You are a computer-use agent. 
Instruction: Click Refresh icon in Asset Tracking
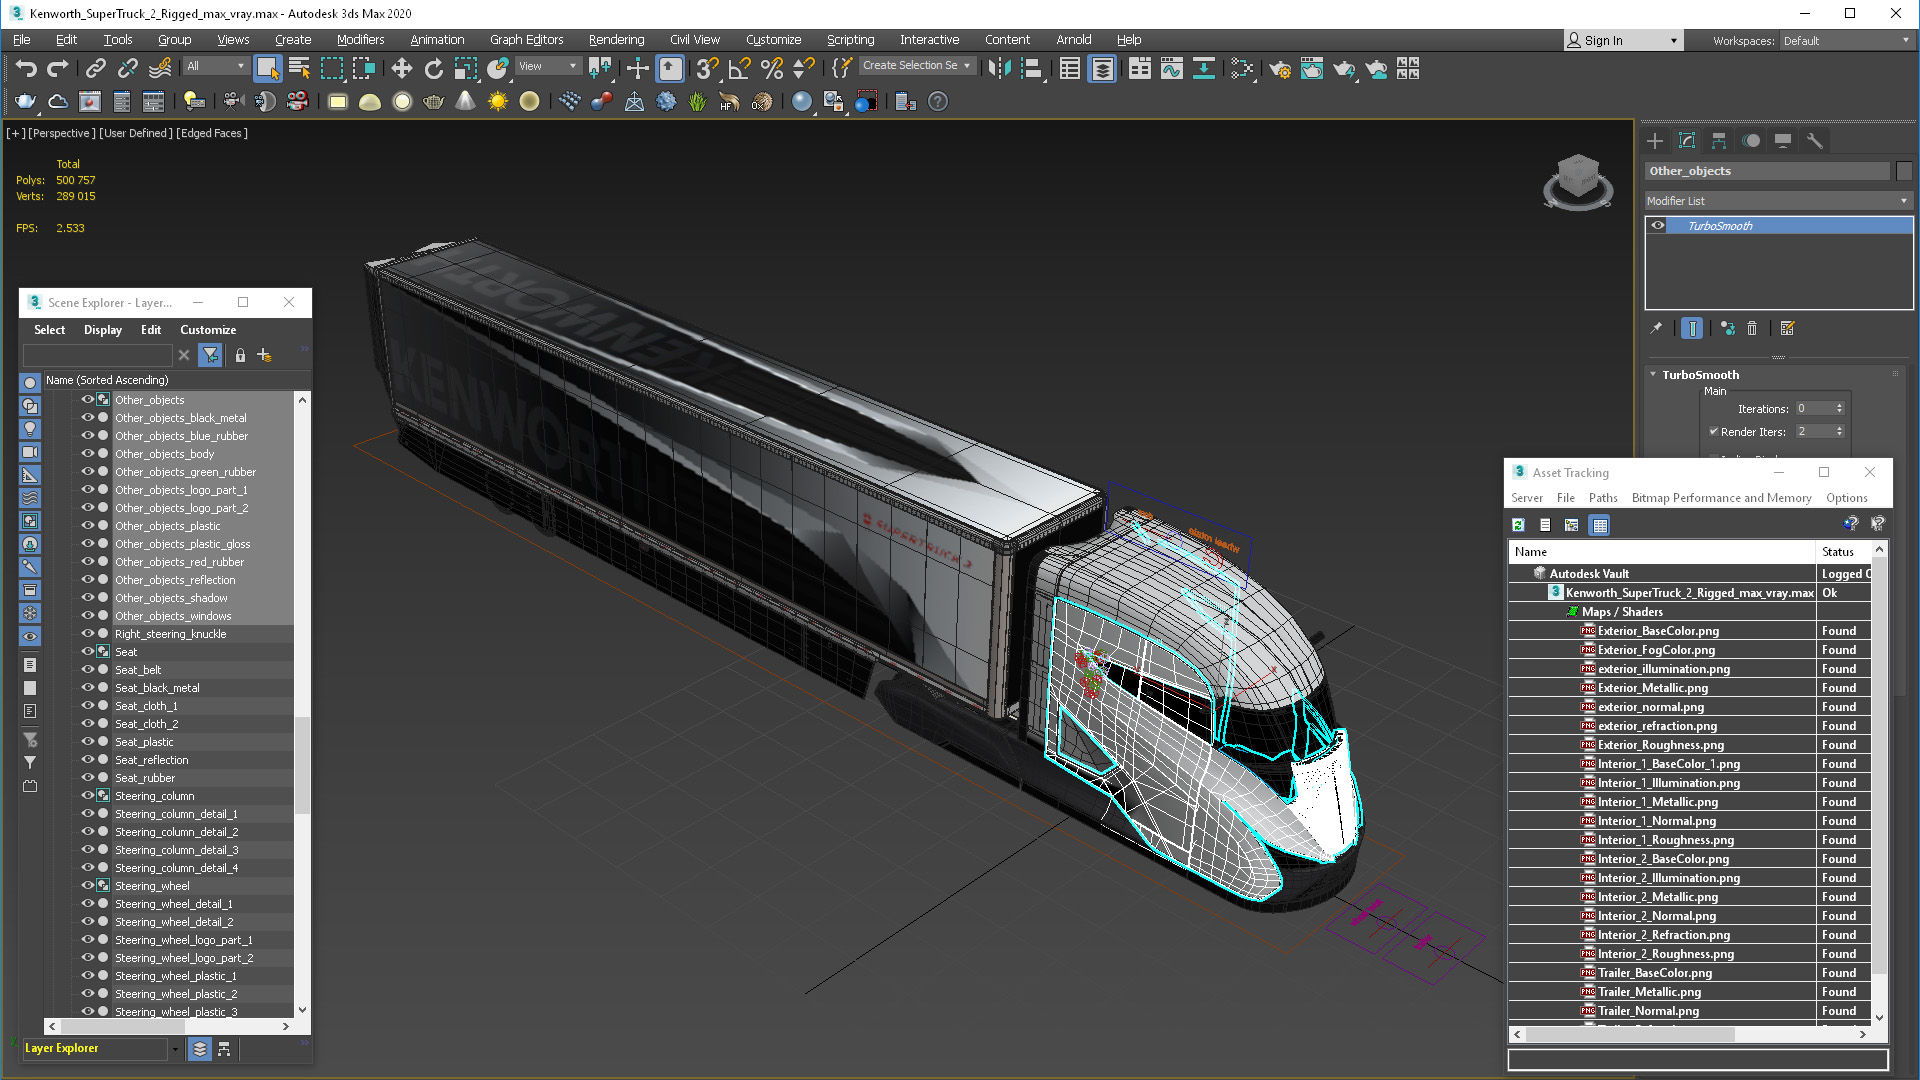1518,525
